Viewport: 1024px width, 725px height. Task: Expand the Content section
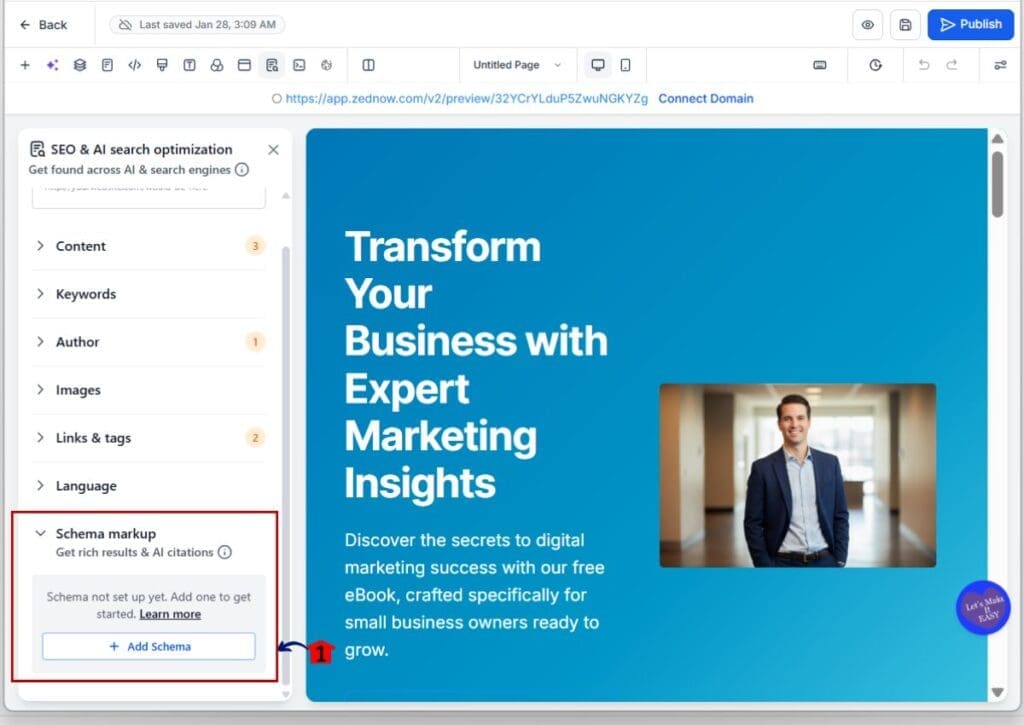81,246
